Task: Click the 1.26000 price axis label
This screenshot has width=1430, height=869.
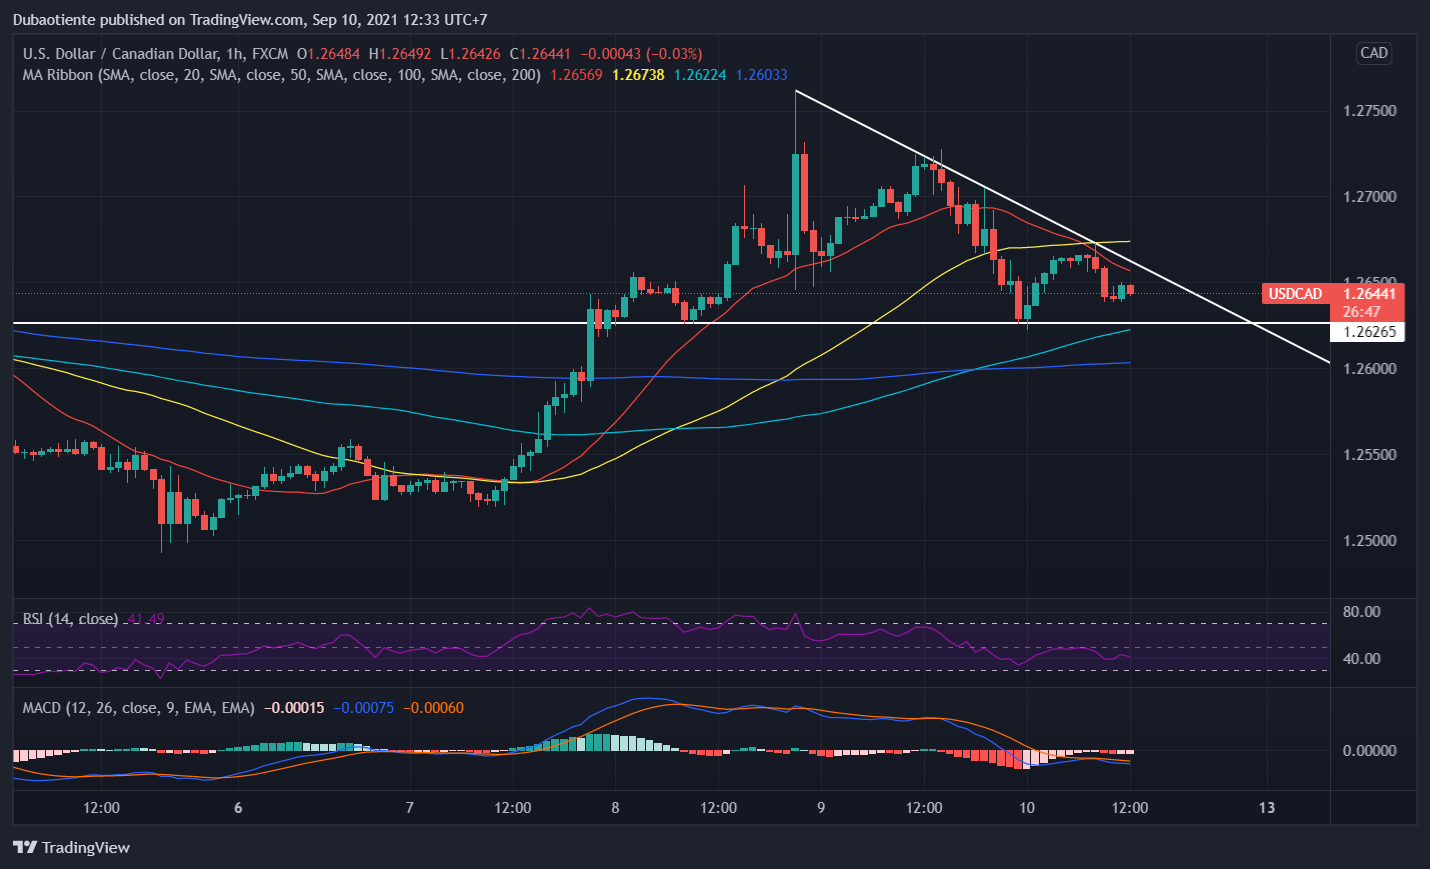Action: pyautogui.click(x=1369, y=369)
